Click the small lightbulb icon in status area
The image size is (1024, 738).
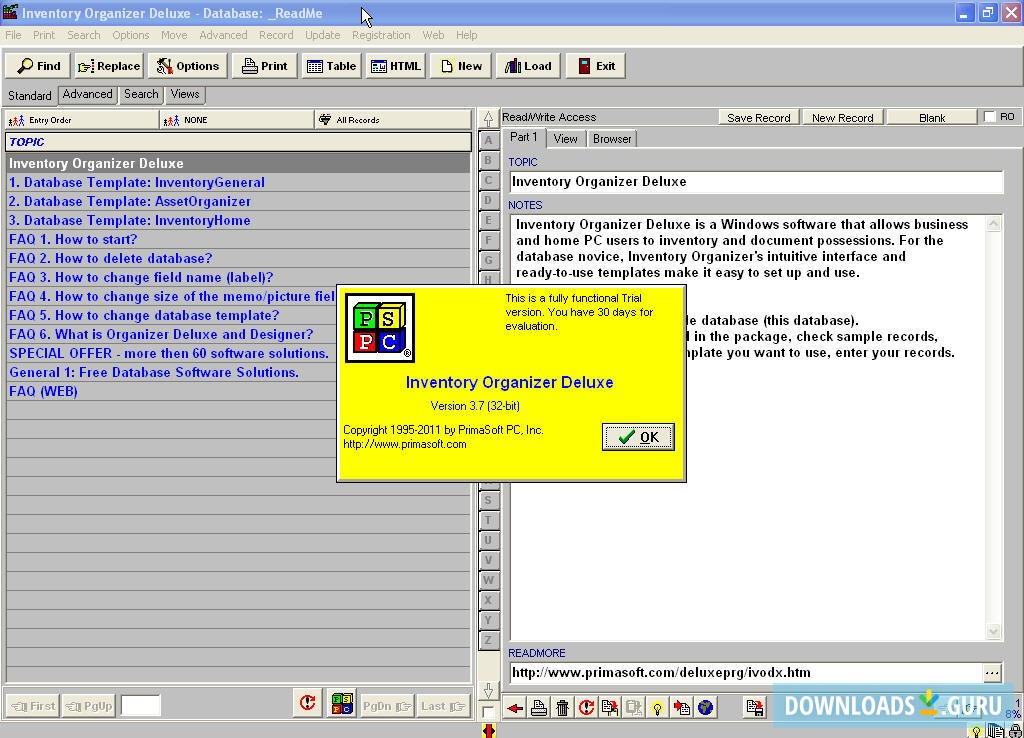pos(976,731)
